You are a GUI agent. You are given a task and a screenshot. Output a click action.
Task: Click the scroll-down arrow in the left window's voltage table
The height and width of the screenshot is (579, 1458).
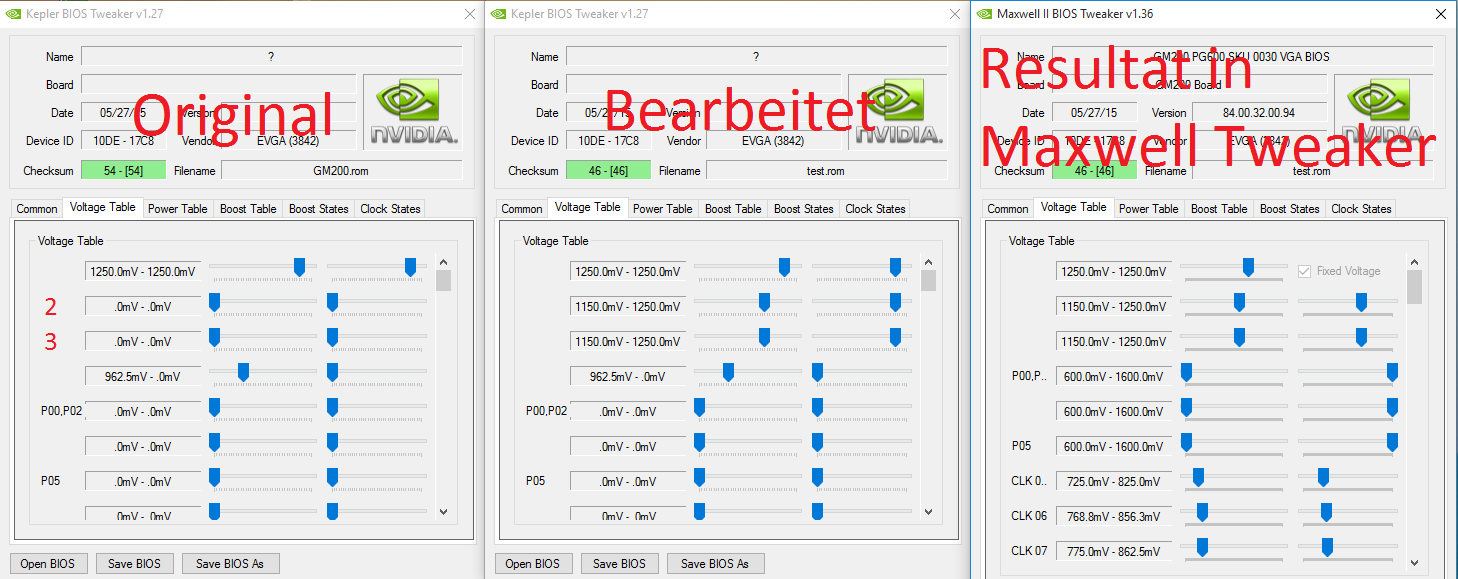pyautogui.click(x=443, y=511)
